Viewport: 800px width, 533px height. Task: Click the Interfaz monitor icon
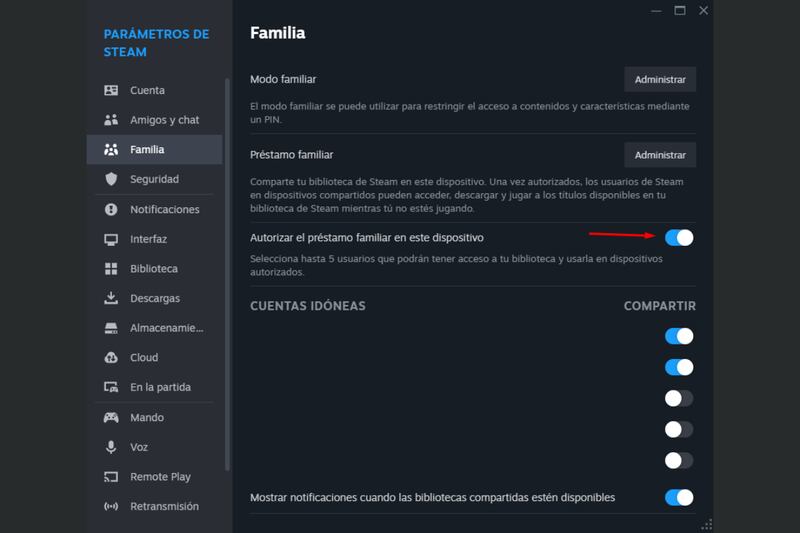[x=111, y=240]
